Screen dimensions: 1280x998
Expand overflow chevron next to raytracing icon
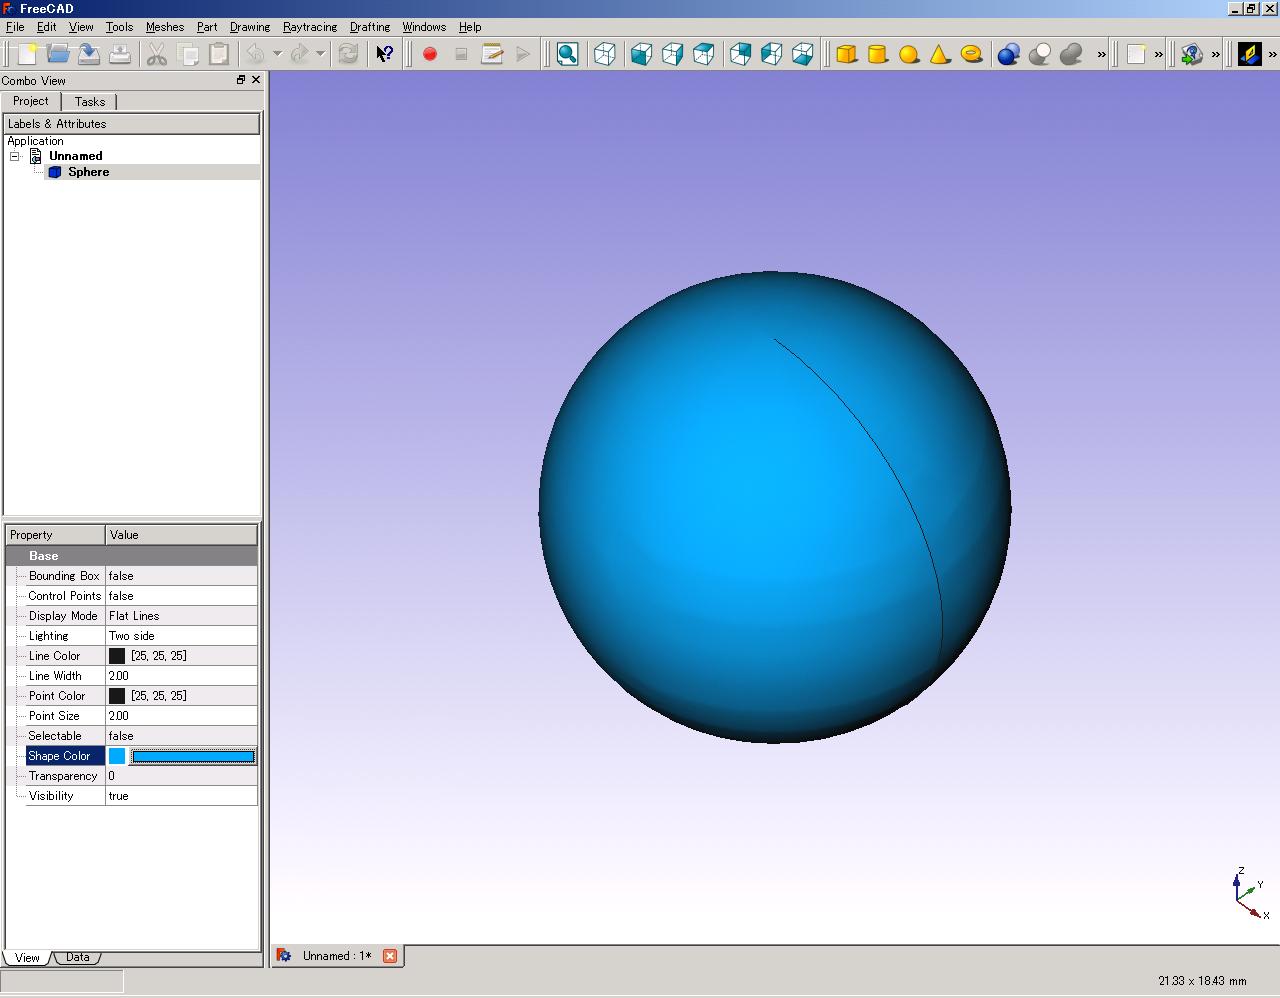pyautogui.click(x=1216, y=54)
